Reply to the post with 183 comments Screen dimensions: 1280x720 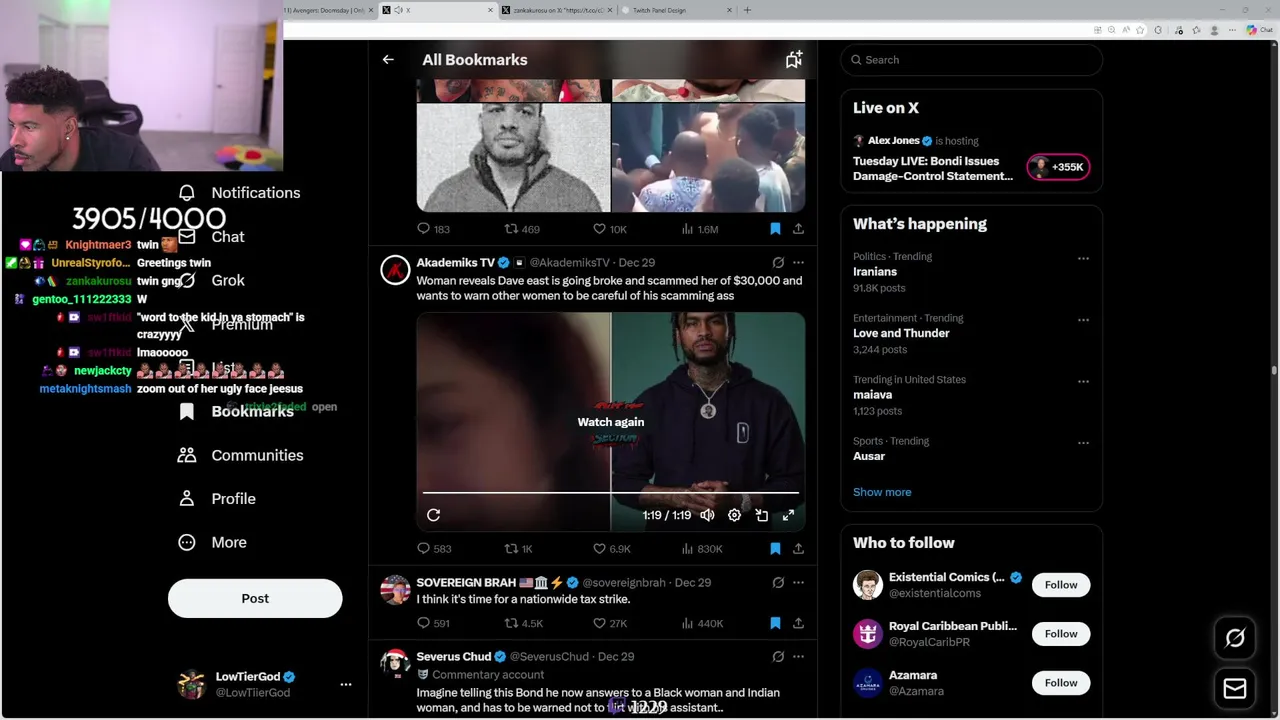(x=433, y=229)
